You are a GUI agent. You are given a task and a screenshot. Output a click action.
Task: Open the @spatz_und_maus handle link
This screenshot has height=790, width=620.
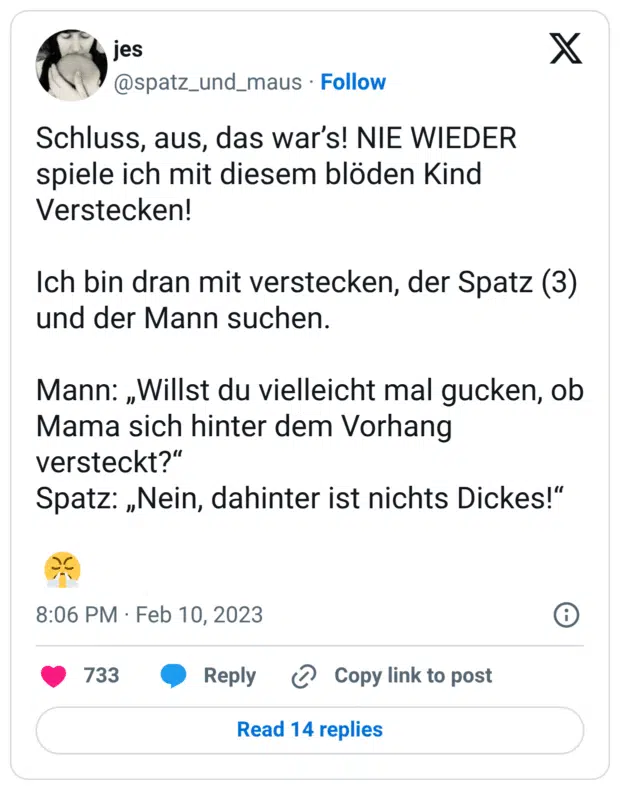[x=208, y=82]
